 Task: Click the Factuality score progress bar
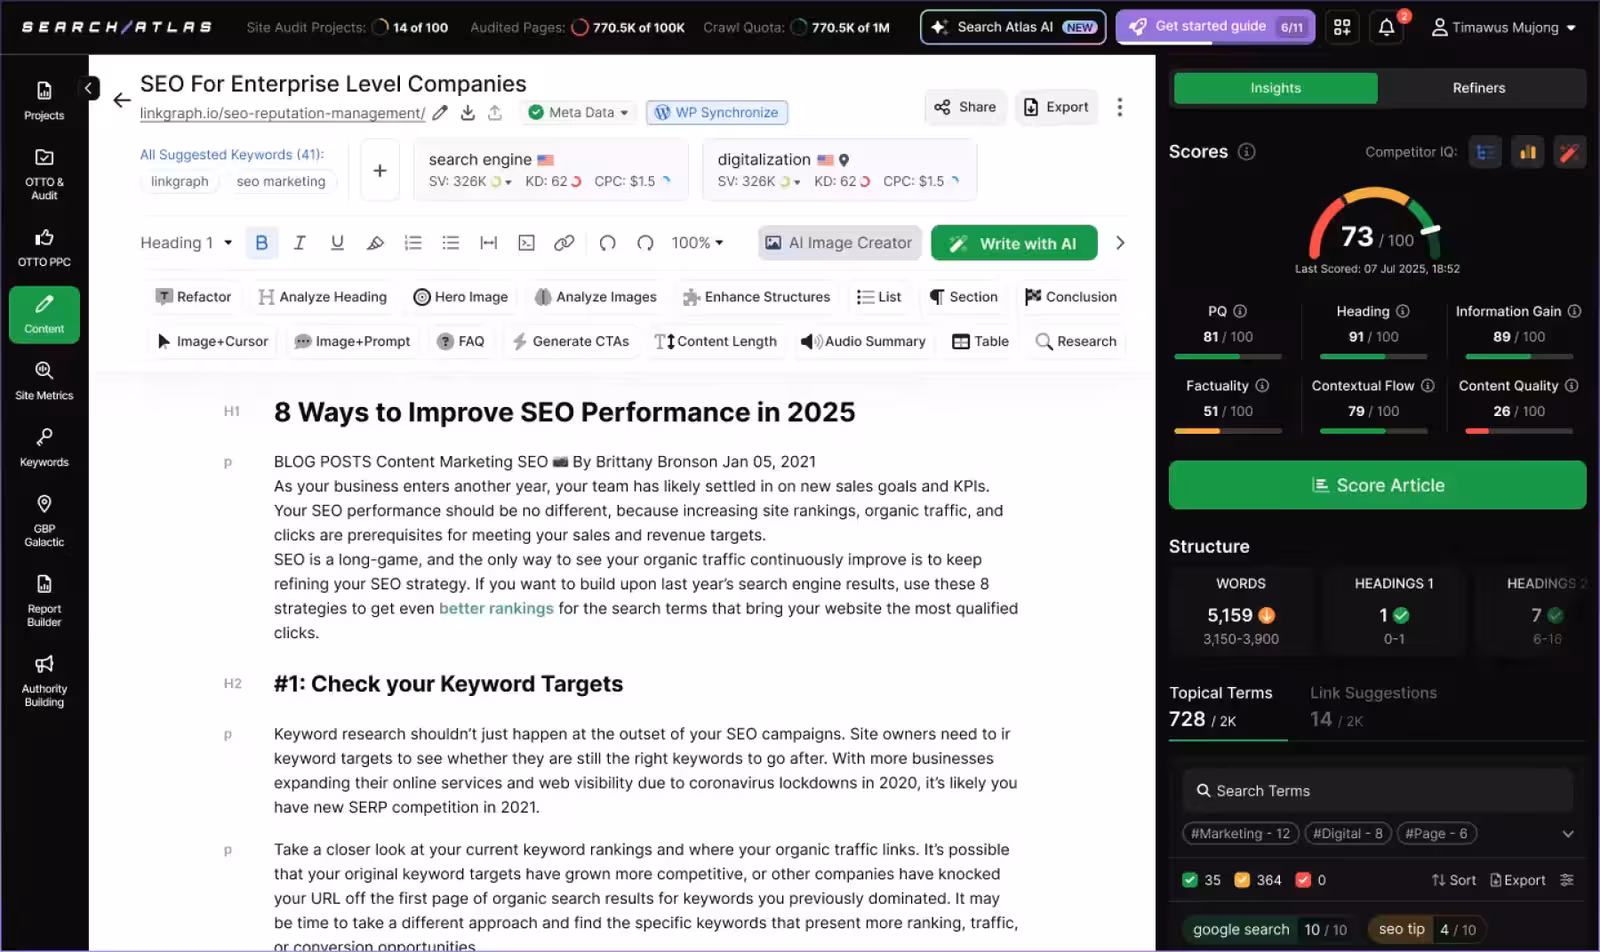click(1227, 430)
